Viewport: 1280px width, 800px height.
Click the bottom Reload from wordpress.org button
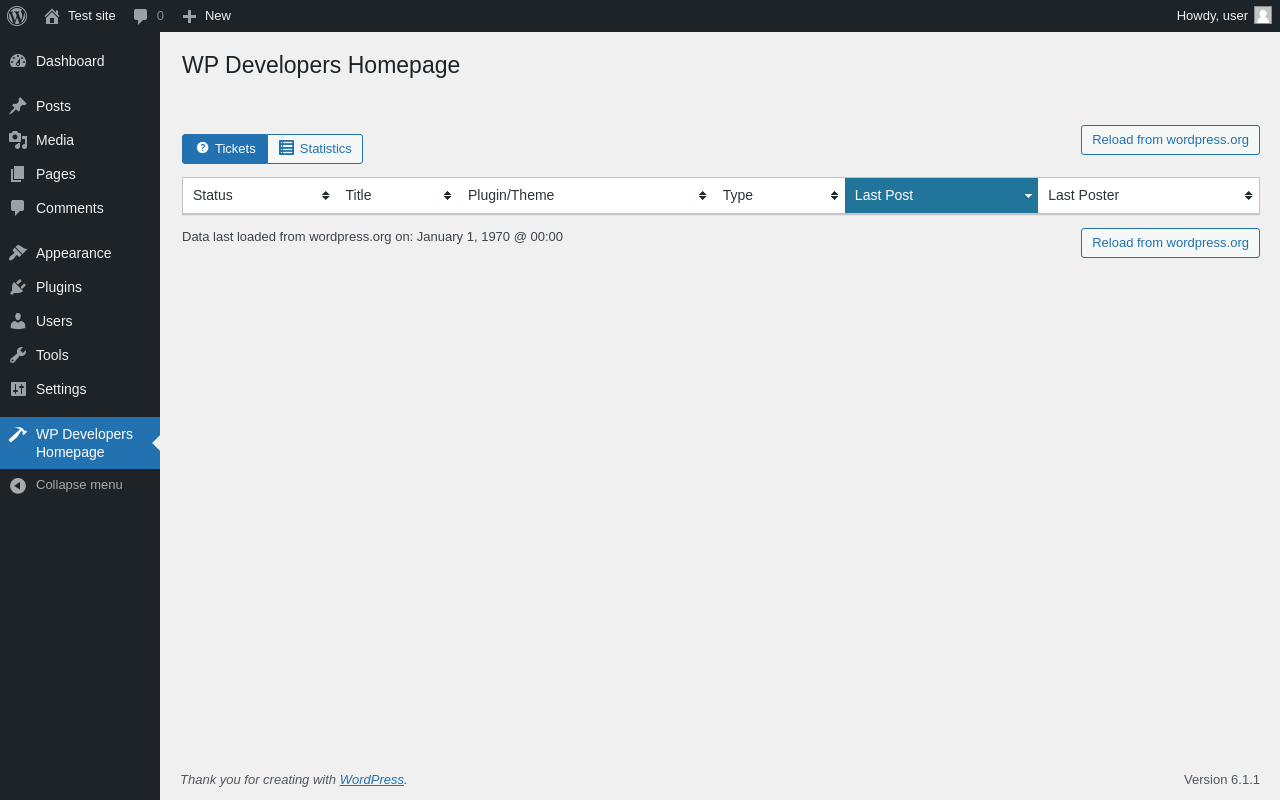tap(1170, 243)
